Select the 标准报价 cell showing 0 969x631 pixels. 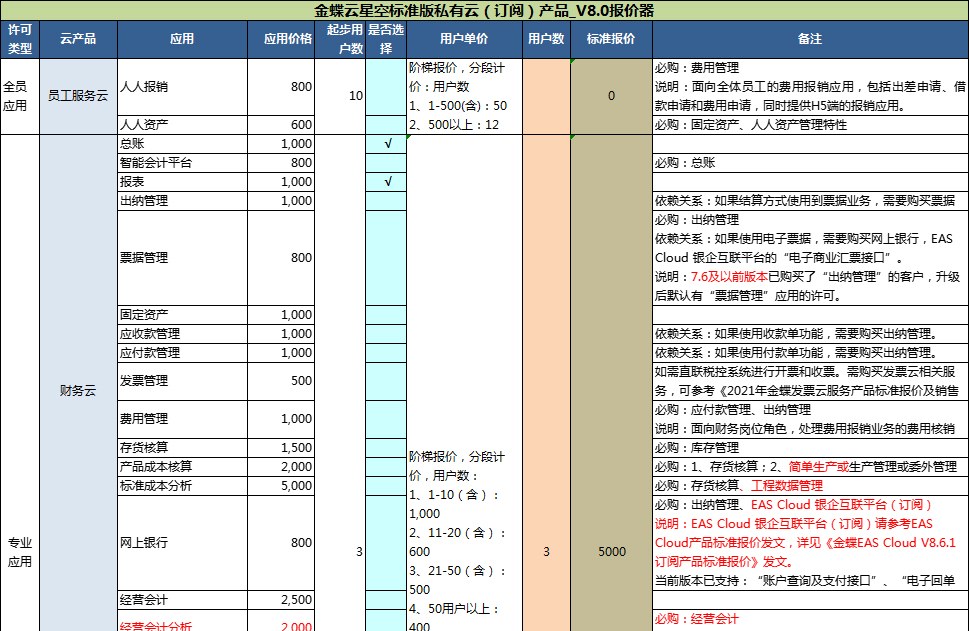[611, 96]
